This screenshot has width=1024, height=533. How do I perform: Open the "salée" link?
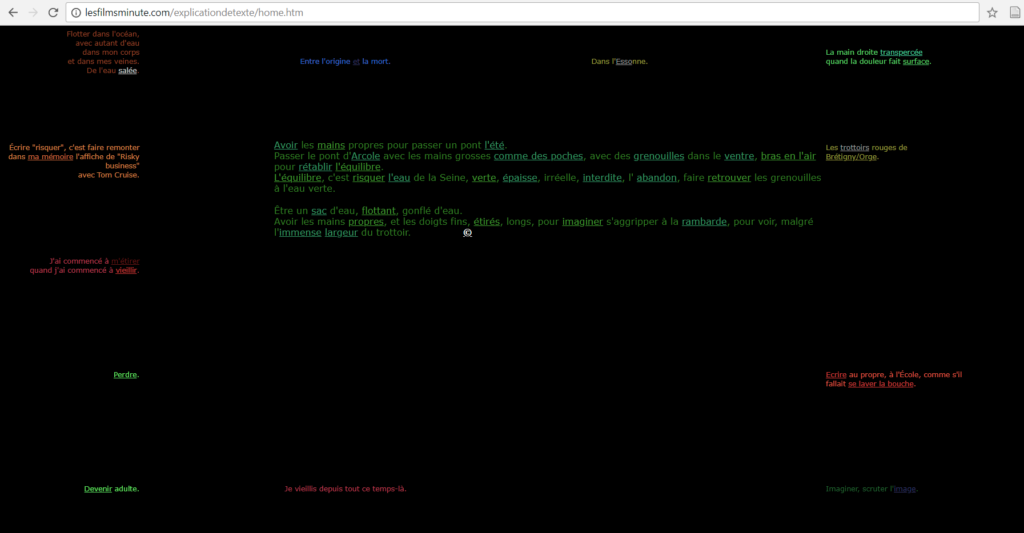pos(127,71)
